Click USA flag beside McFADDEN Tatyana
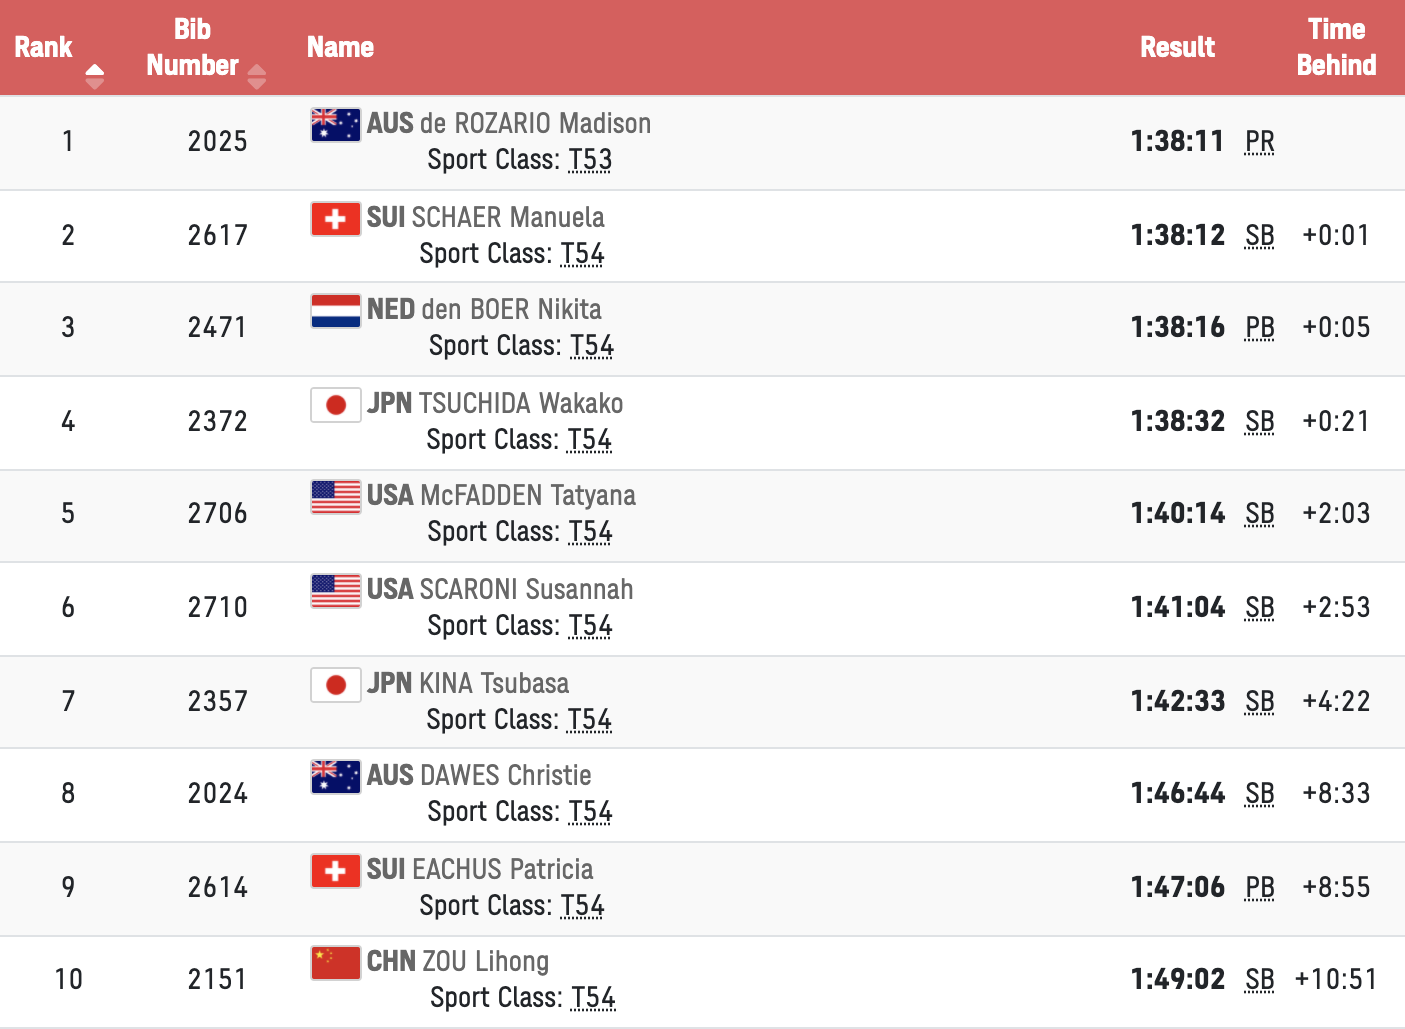 335,497
